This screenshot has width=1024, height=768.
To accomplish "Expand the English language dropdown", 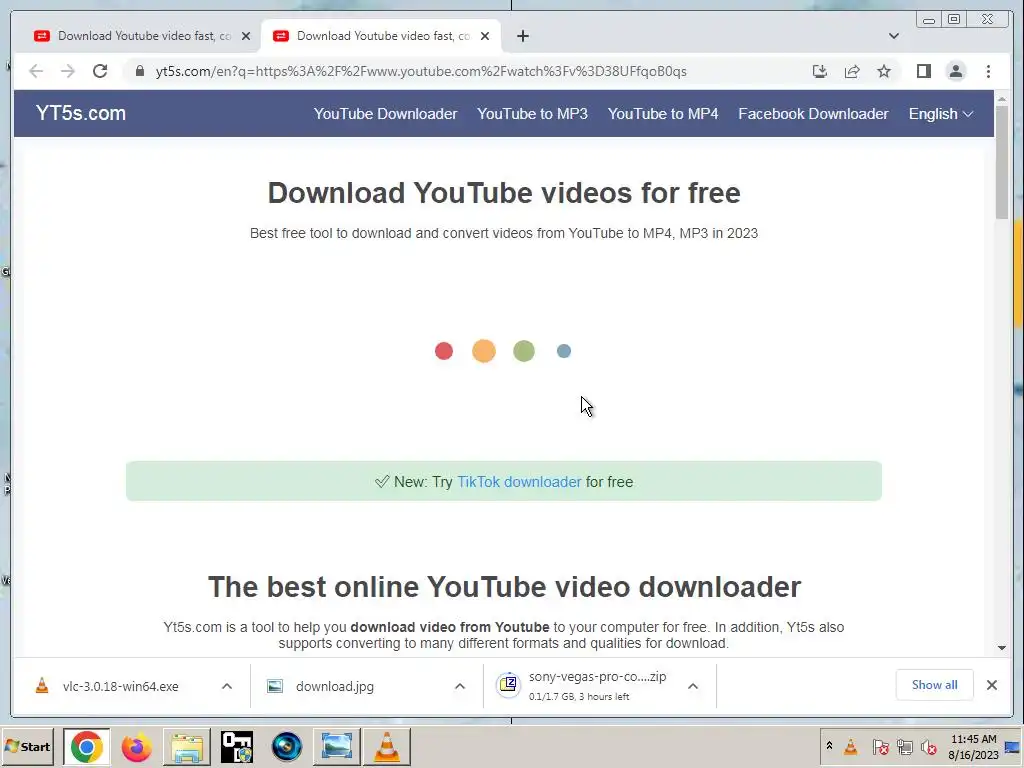I will click(940, 114).
